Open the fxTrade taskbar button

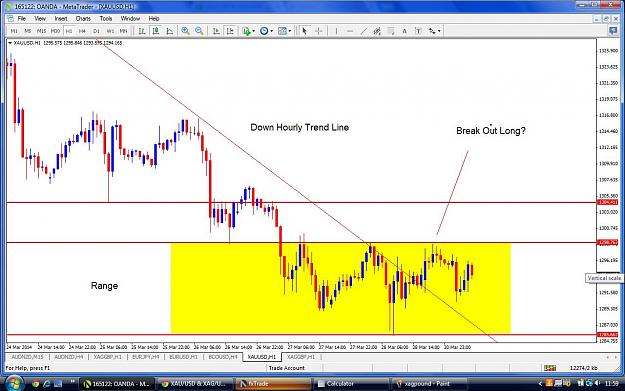click(x=273, y=383)
